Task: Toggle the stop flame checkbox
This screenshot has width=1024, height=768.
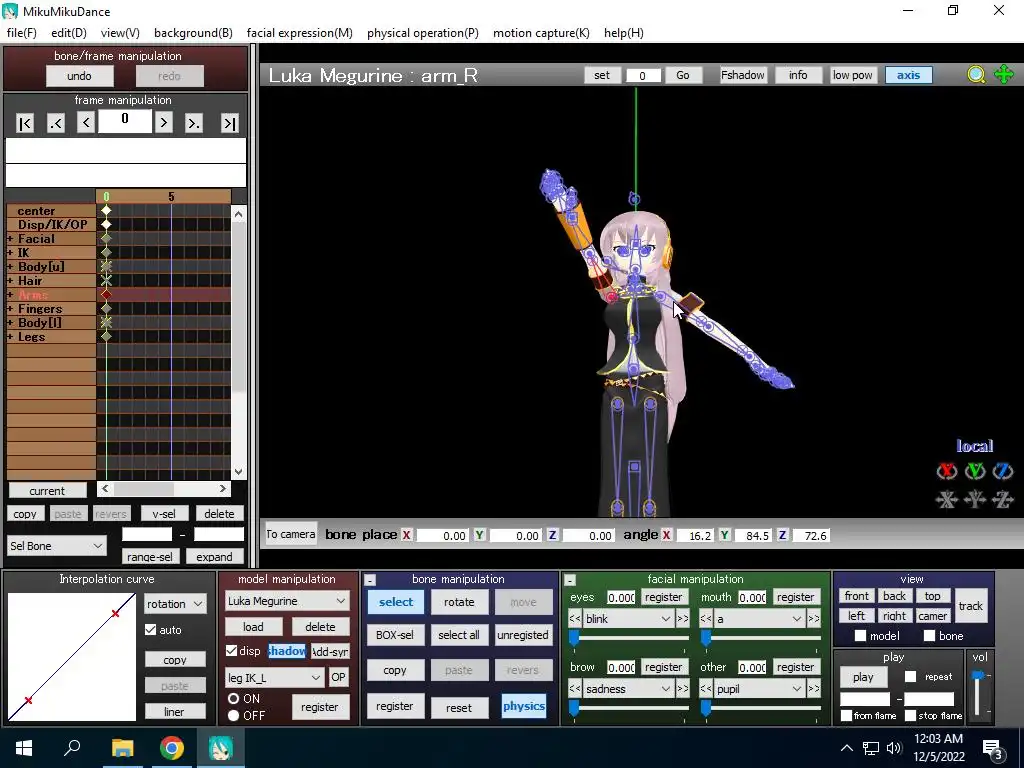Action: [910, 715]
